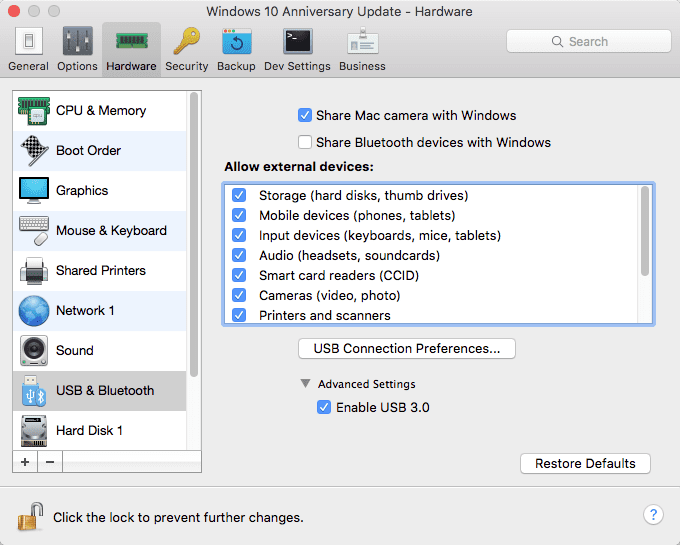This screenshot has height=545, width=680.
Task: Select Network 1 globe icon
Action: 34,311
